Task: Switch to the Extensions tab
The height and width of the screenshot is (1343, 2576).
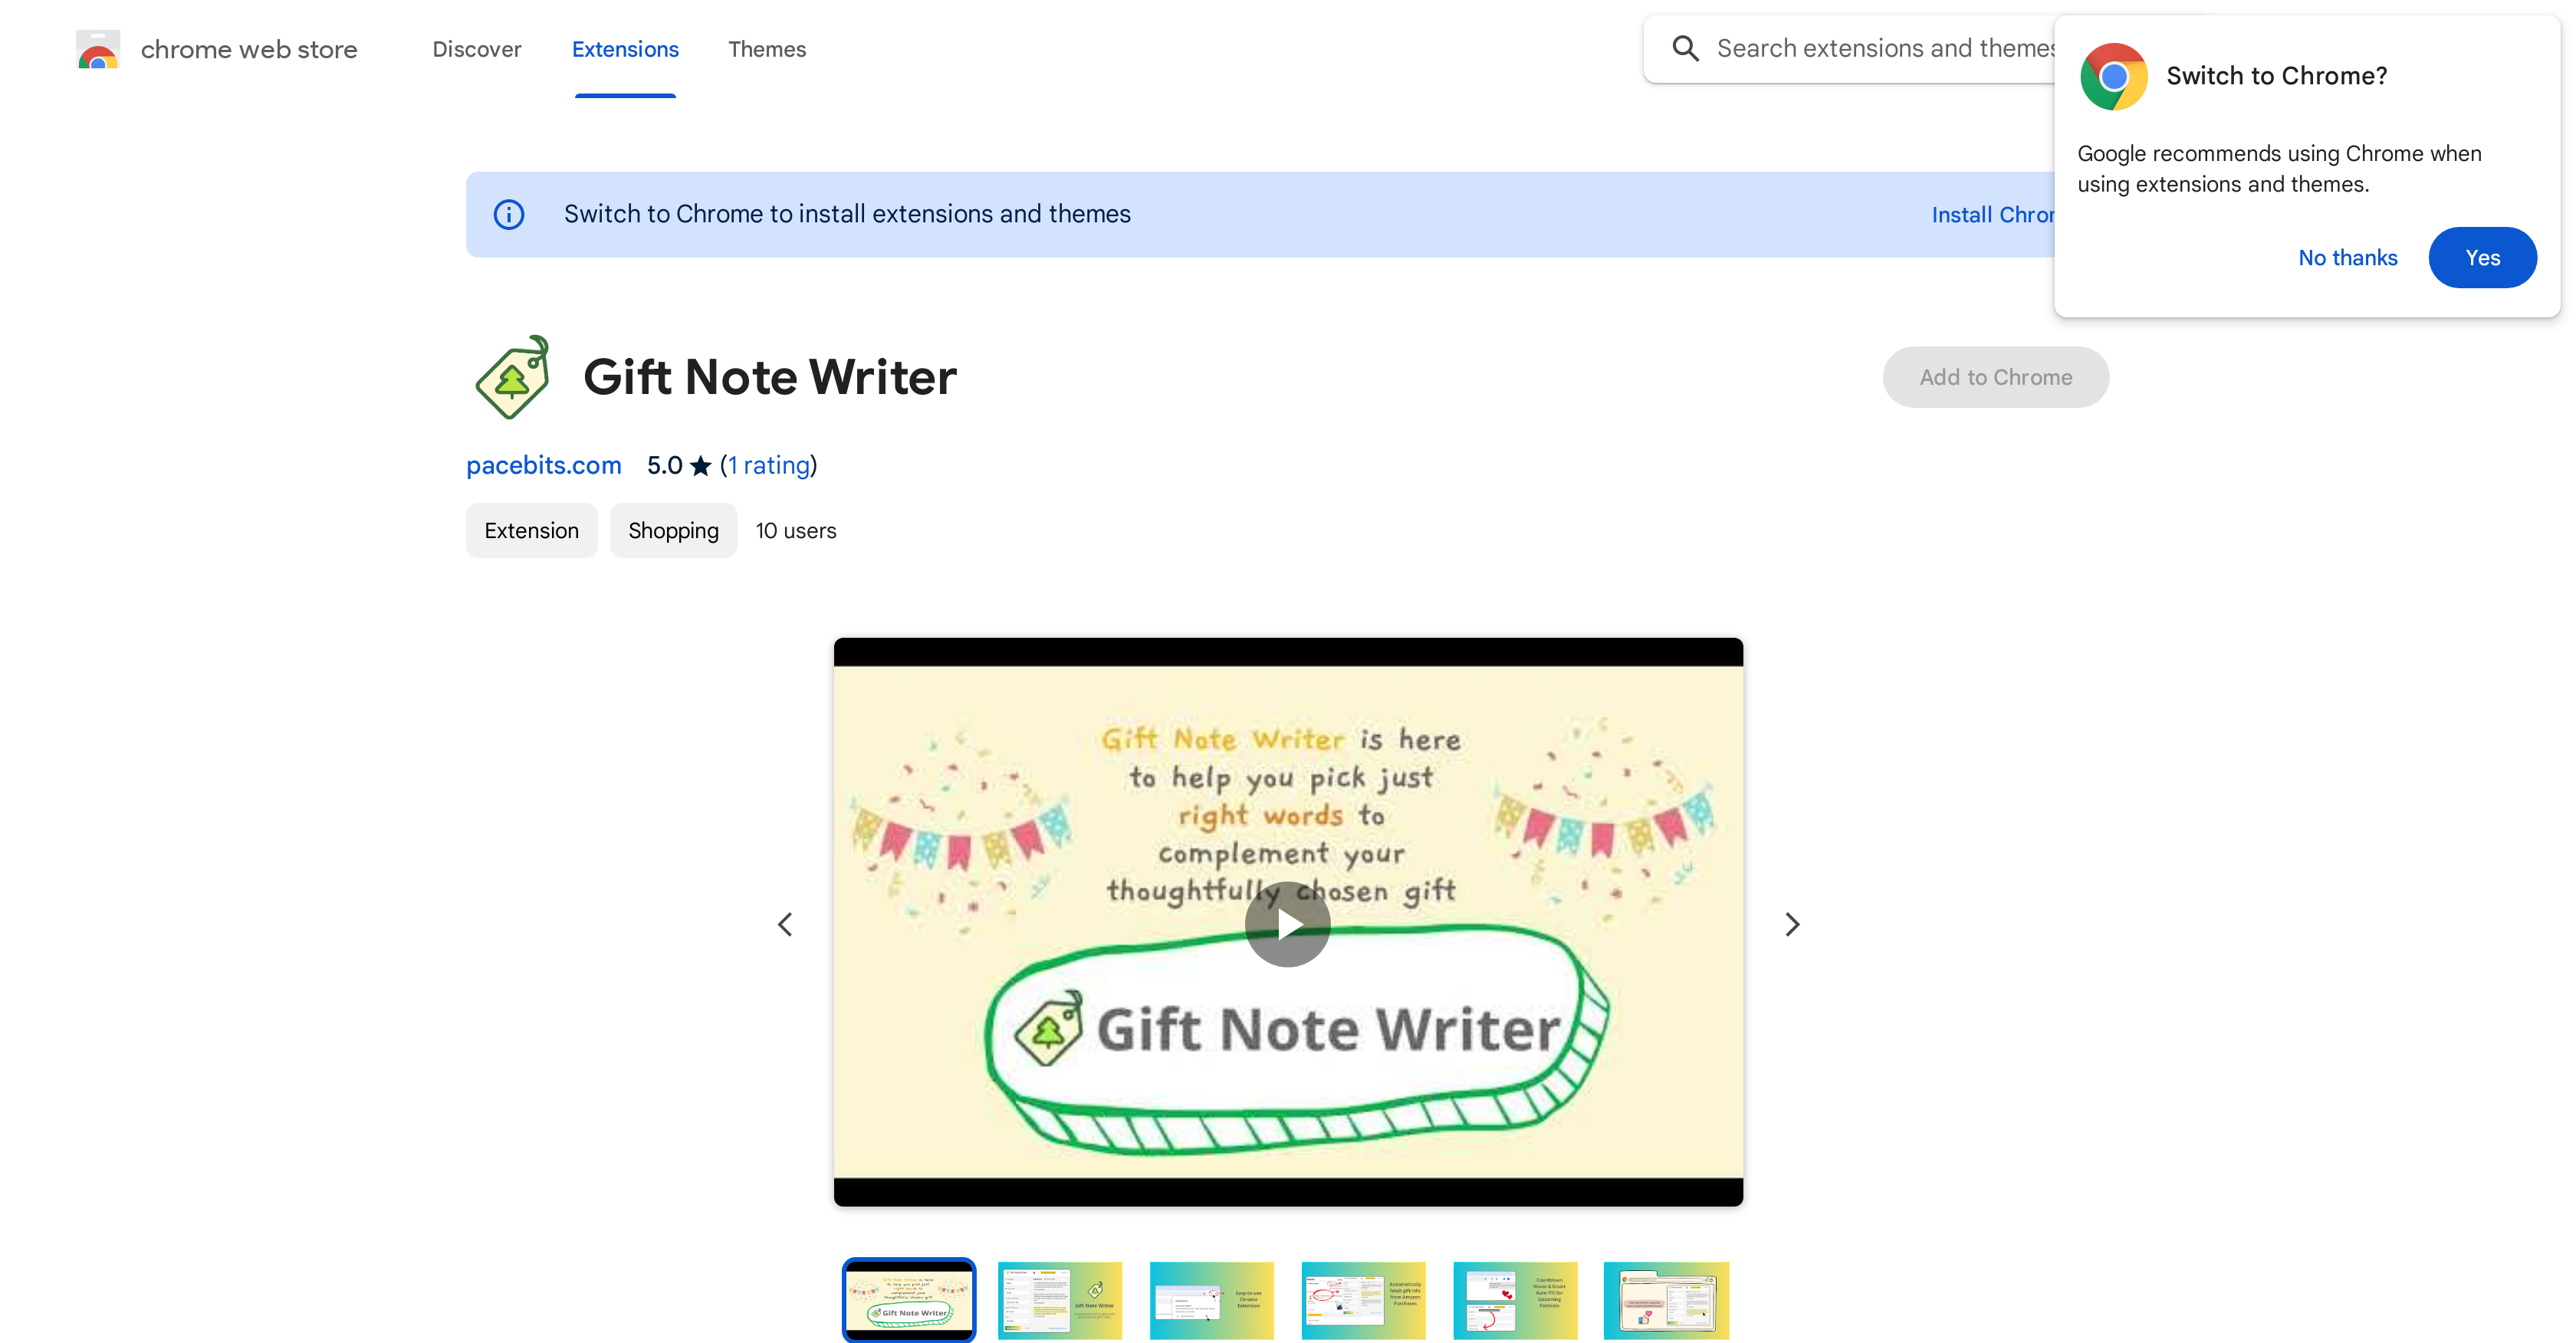Action: (x=625, y=49)
